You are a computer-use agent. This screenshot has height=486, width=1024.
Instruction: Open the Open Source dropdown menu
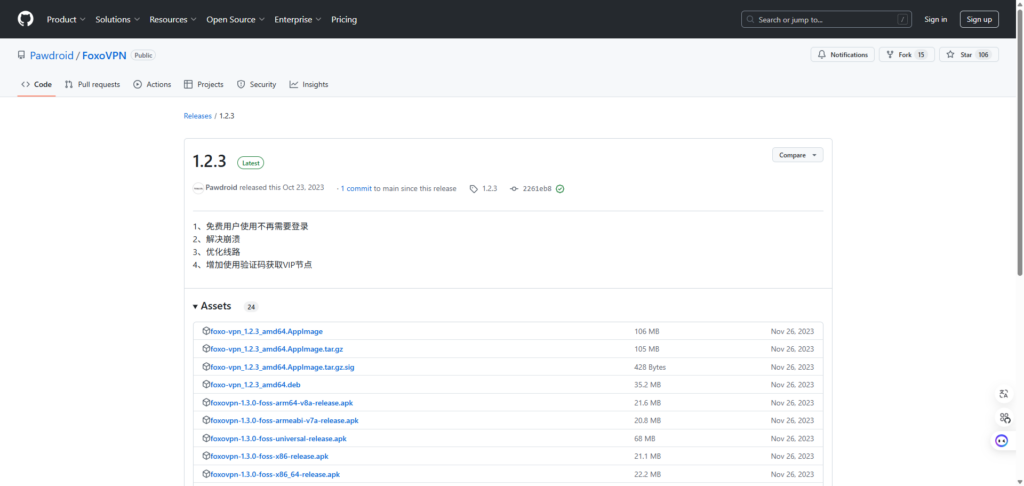pyautogui.click(x=235, y=19)
